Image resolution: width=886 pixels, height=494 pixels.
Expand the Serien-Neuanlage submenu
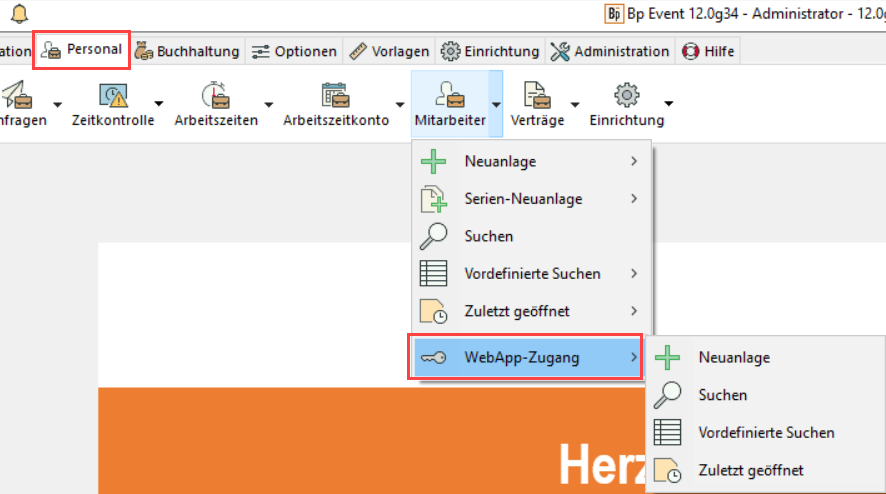634,199
